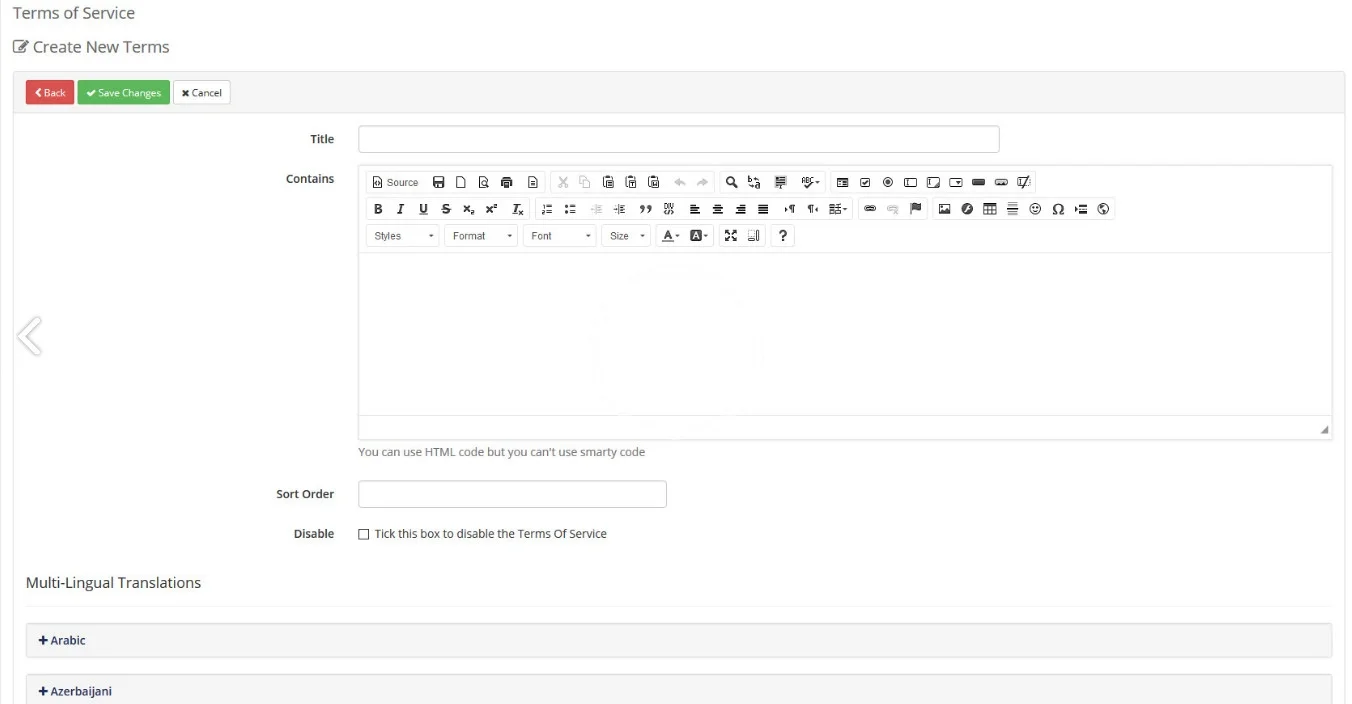
Task: Click the Italic formatting icon
Action: pyautogui.click(x=400, y=209)
